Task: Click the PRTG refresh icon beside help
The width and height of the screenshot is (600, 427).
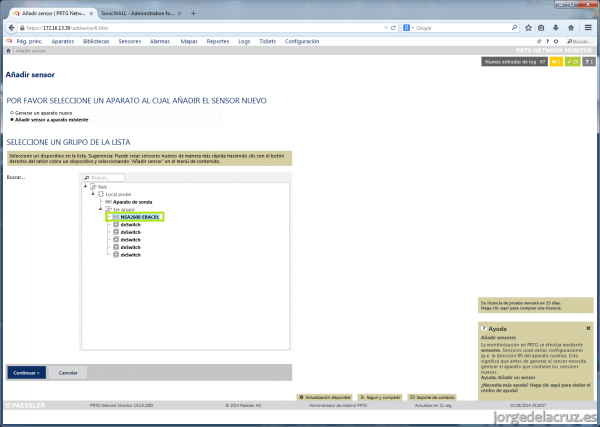Action: tap(539, 41)
